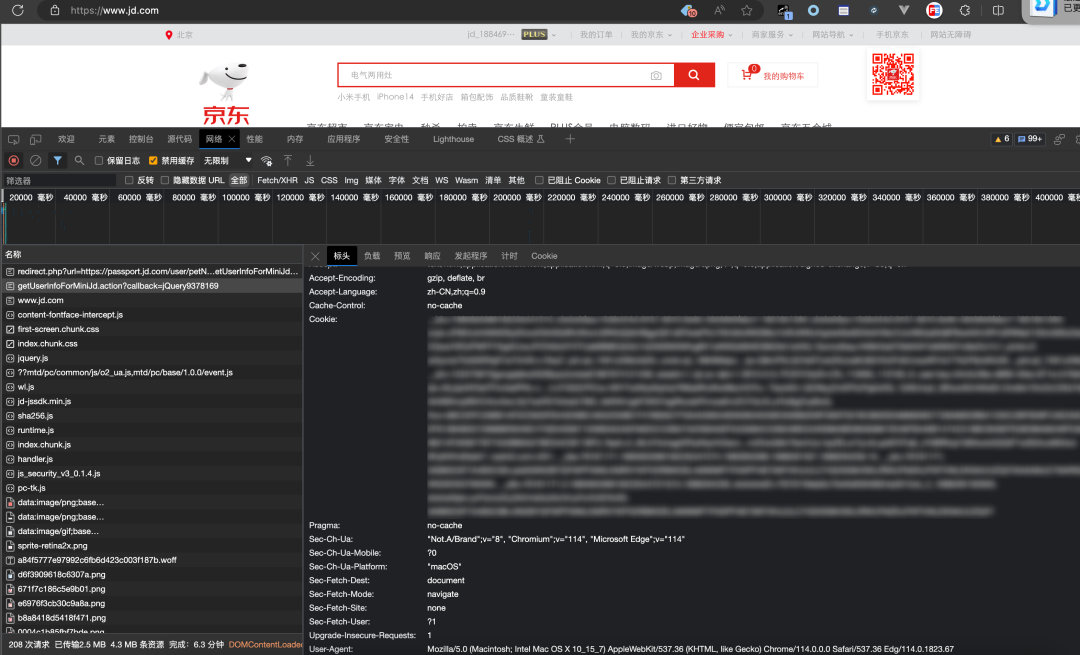Select the 全部 request type filter
This screenshot has height=655, width=1080.
239,180
